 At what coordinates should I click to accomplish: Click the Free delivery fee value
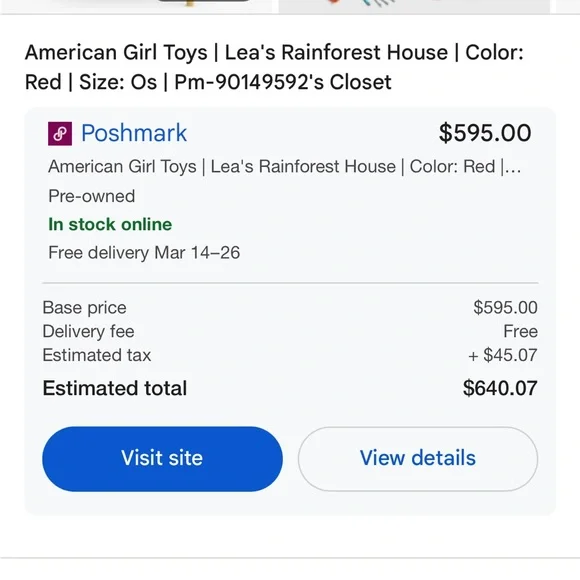(x=520, y=331)
